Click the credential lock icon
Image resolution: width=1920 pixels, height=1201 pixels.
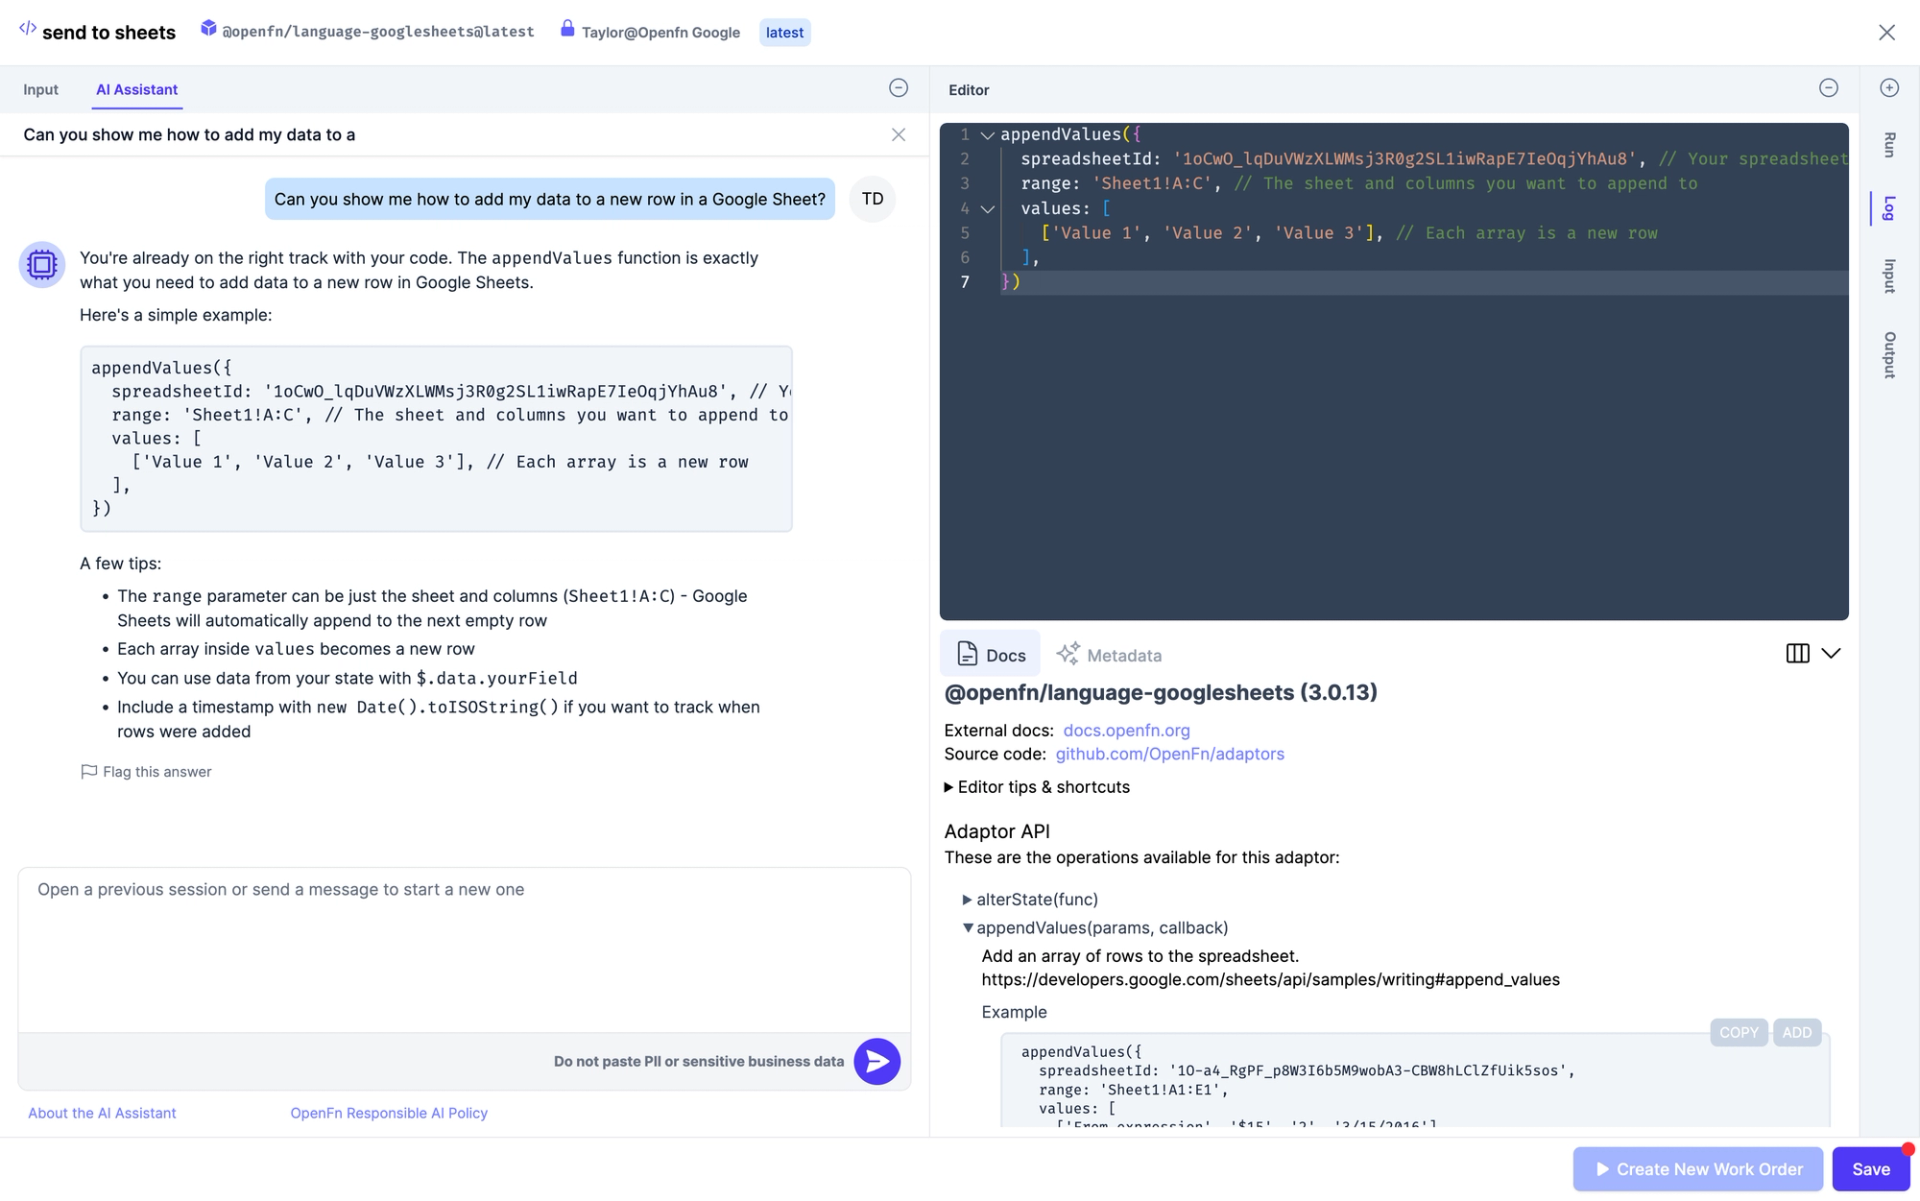[567, 29]
